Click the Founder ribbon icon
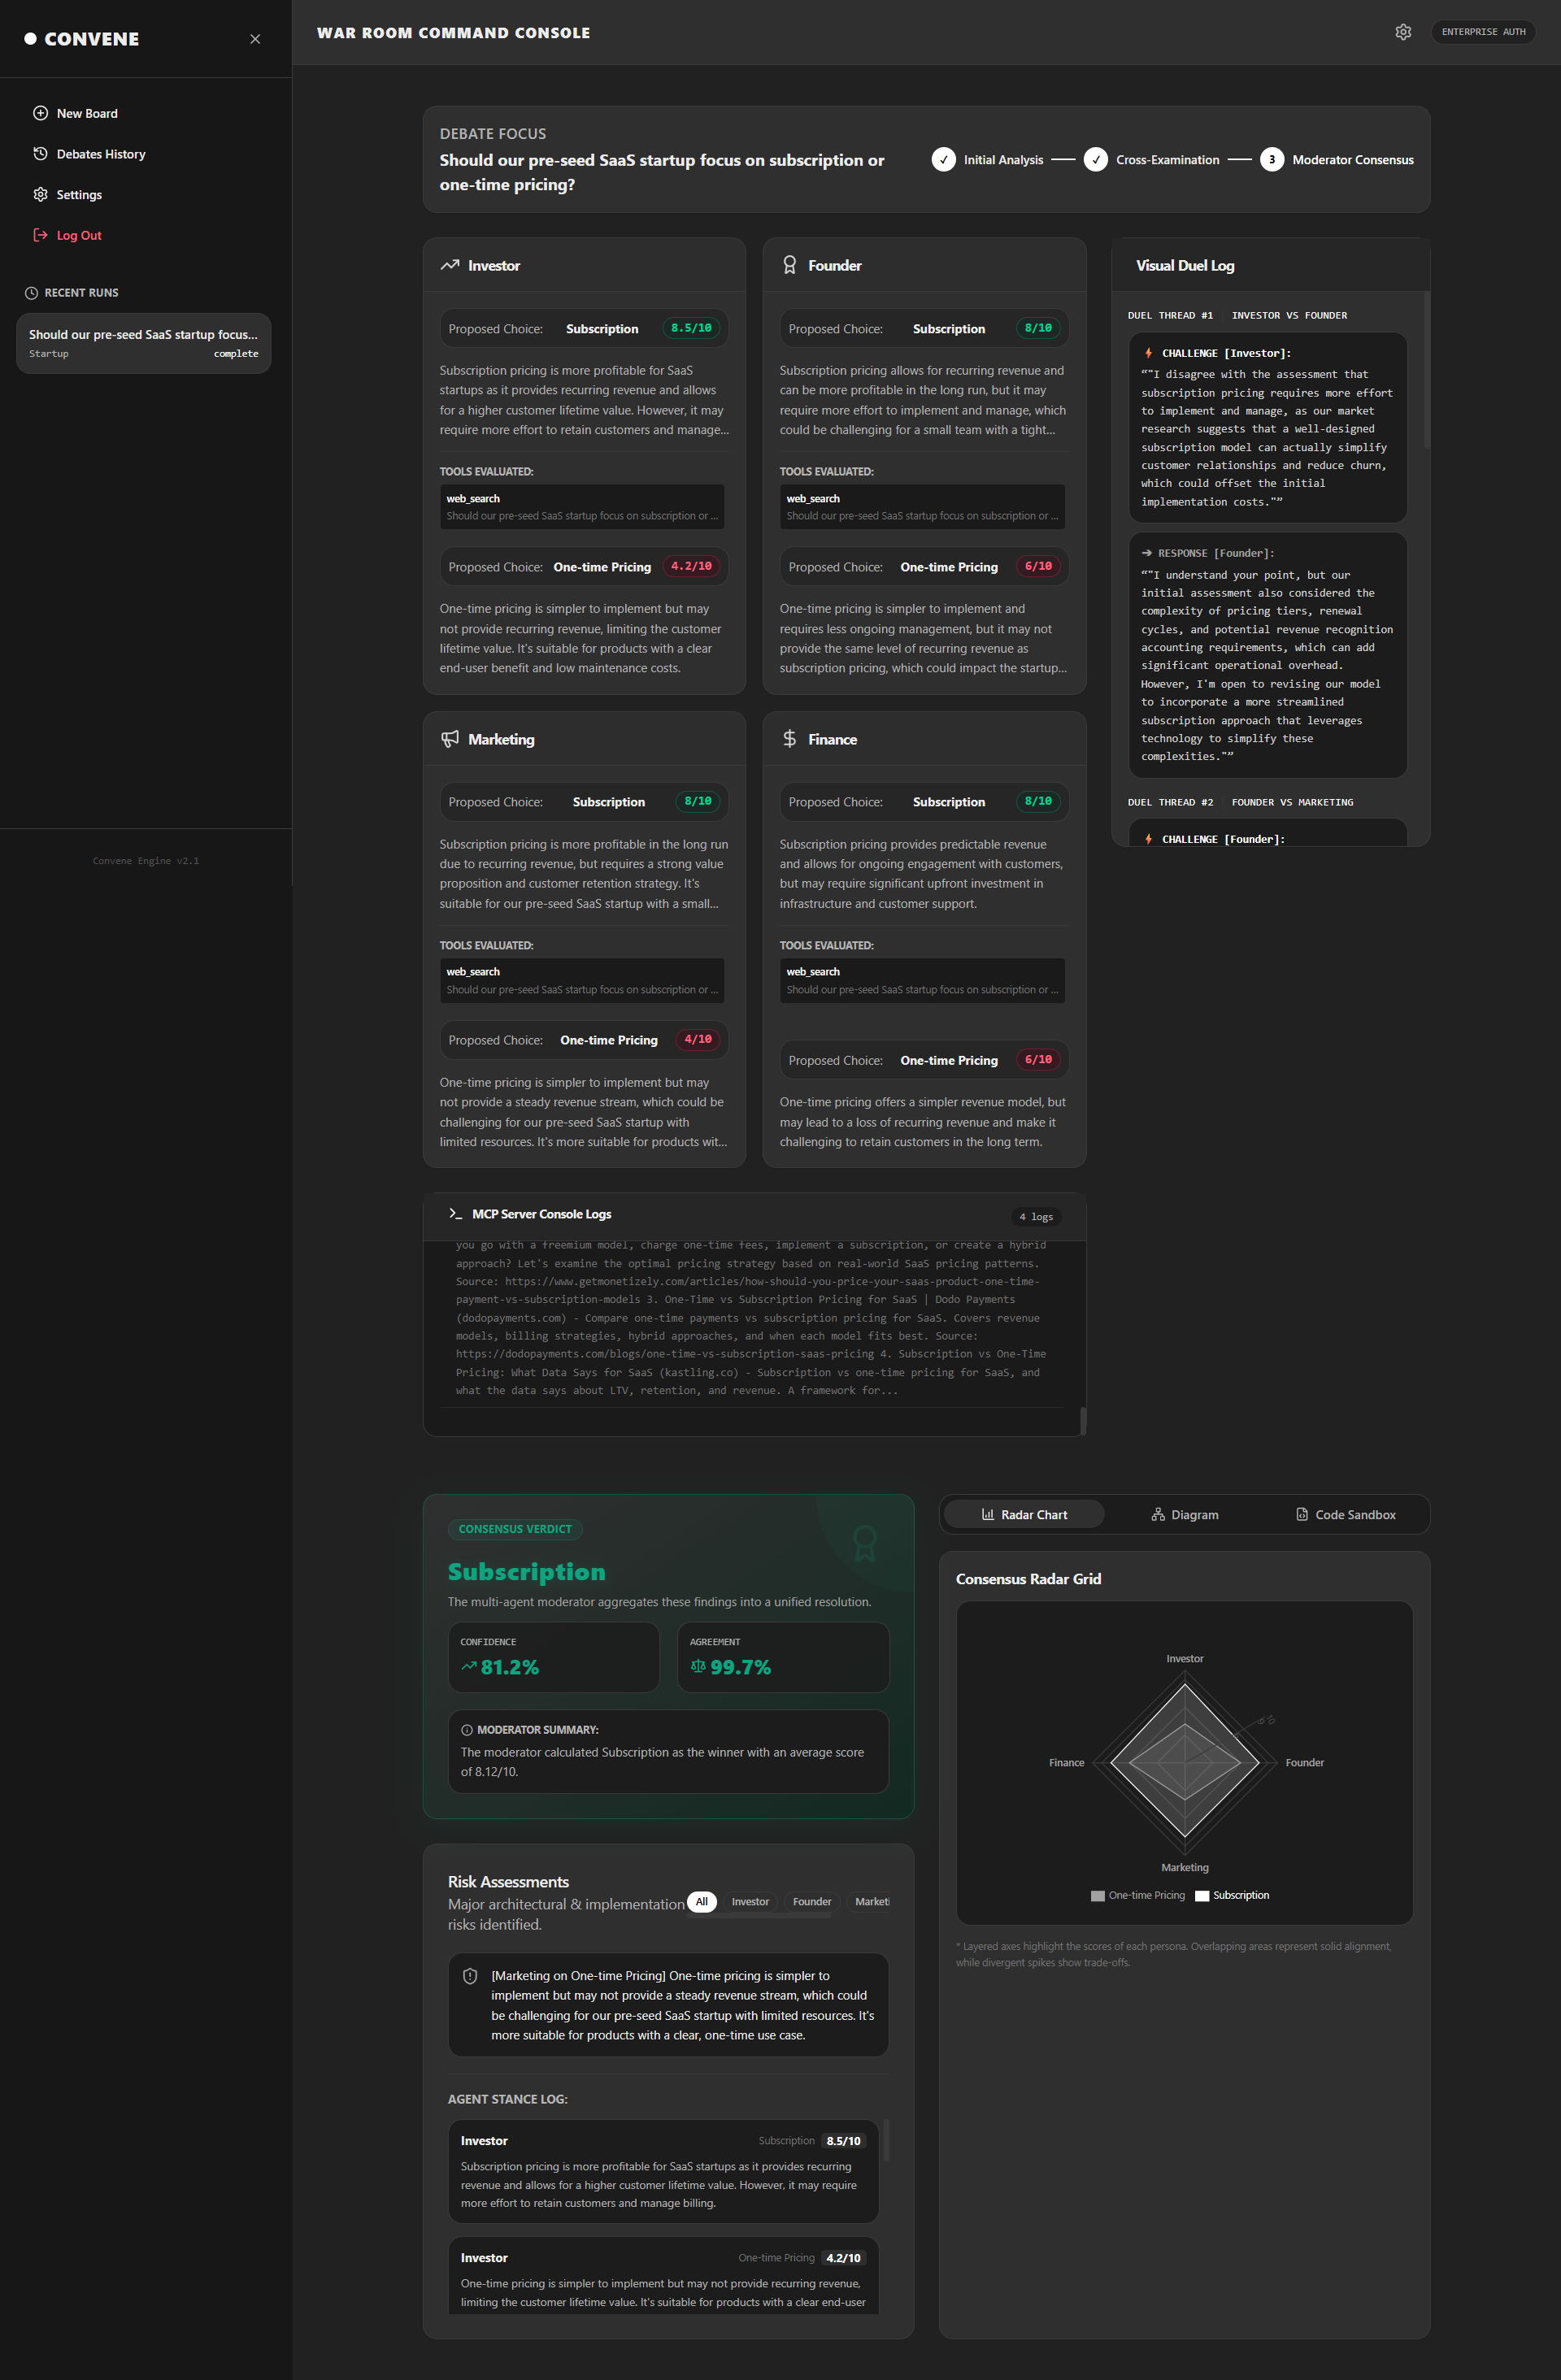 pos(789,265)
